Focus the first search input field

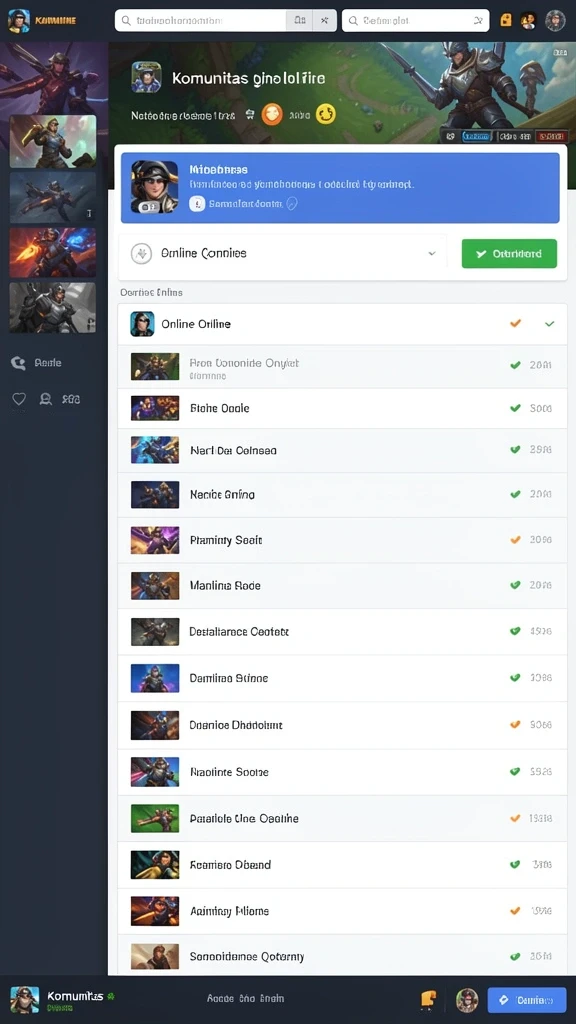201,20
